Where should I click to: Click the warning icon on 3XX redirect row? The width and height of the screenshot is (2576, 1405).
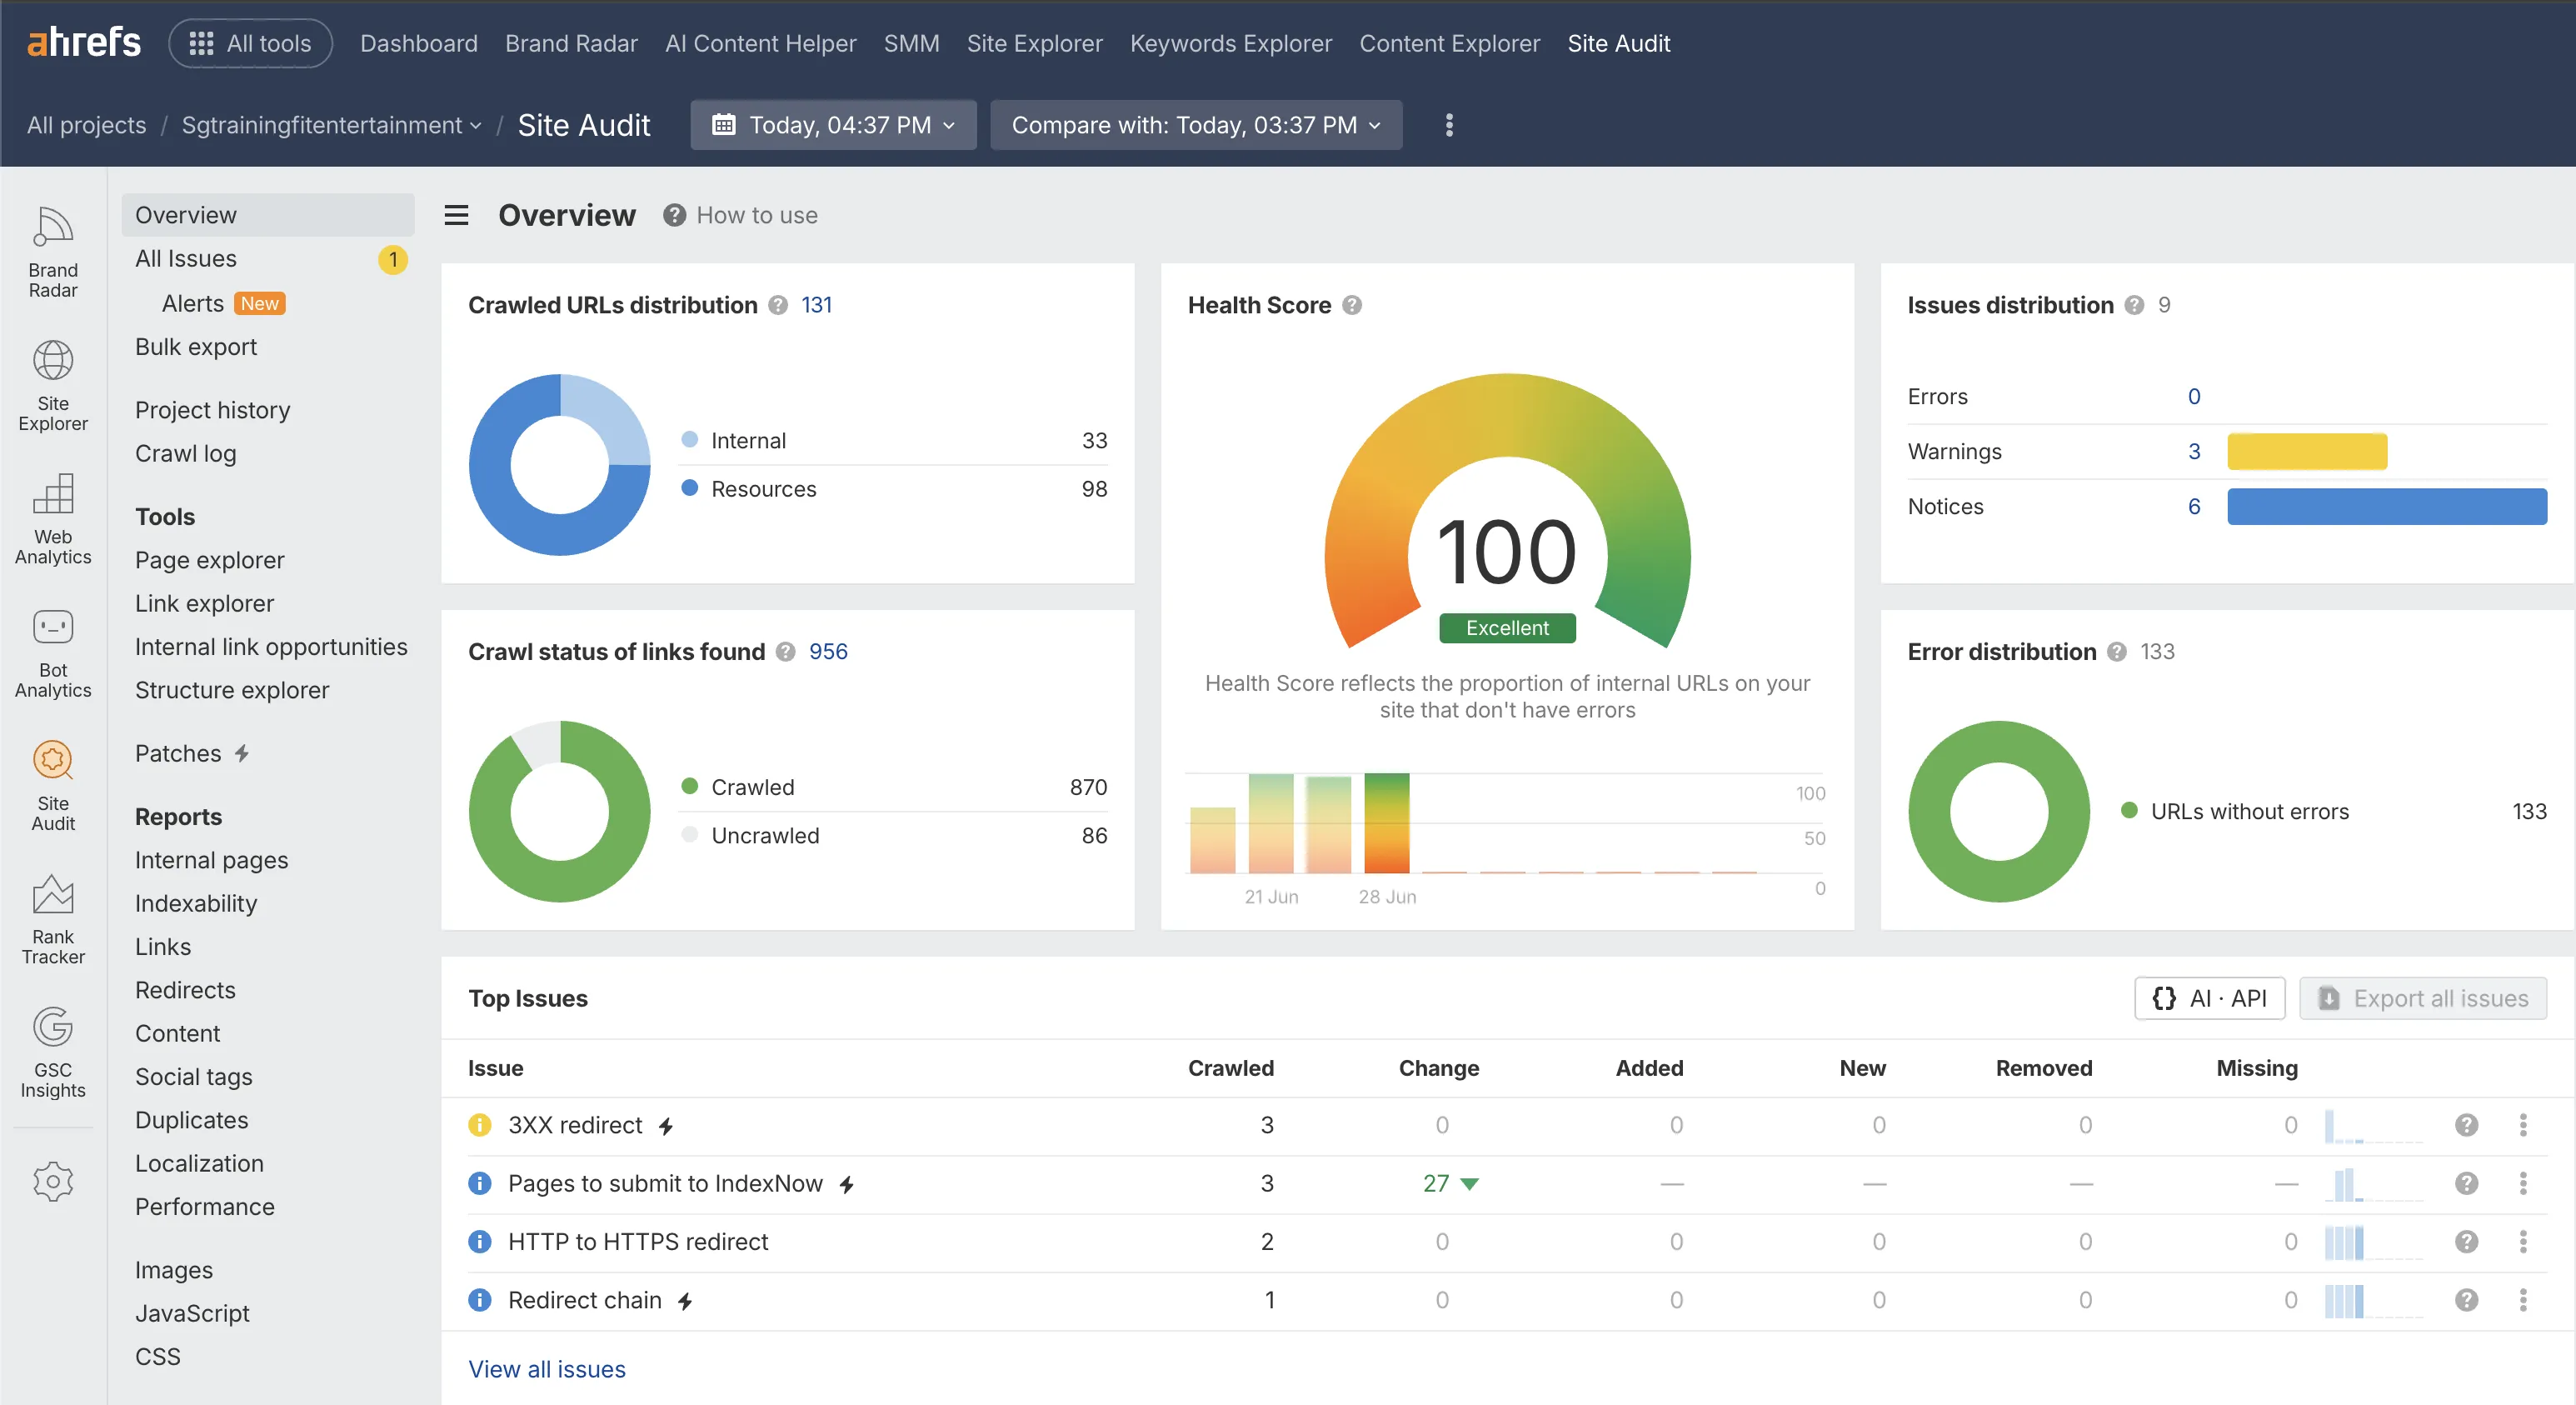tap(480, 1125)
